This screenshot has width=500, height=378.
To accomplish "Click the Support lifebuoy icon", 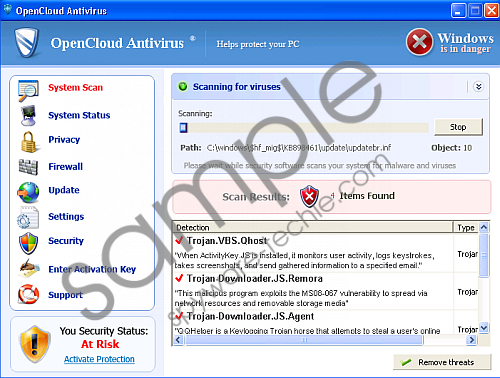I will [x=28, y=294].
